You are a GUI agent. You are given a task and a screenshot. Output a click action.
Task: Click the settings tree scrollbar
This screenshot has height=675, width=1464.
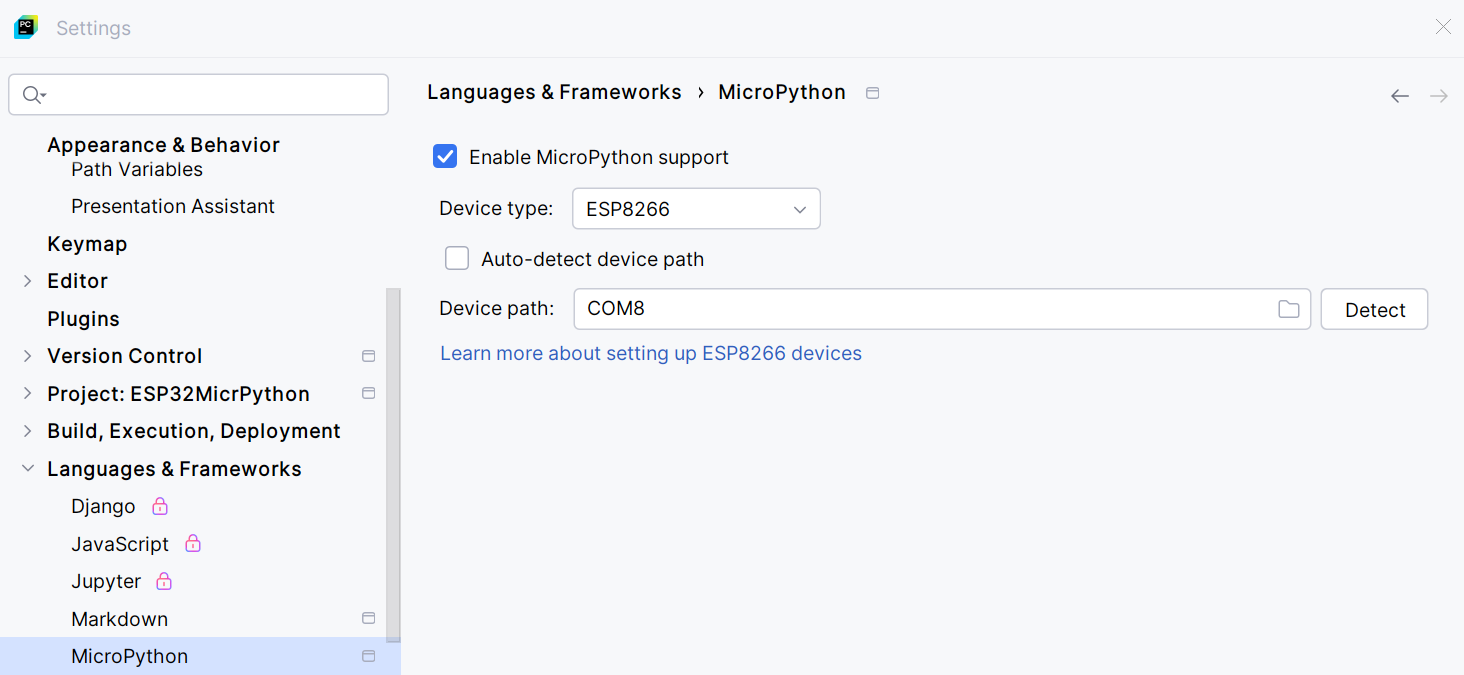(394, 464)
